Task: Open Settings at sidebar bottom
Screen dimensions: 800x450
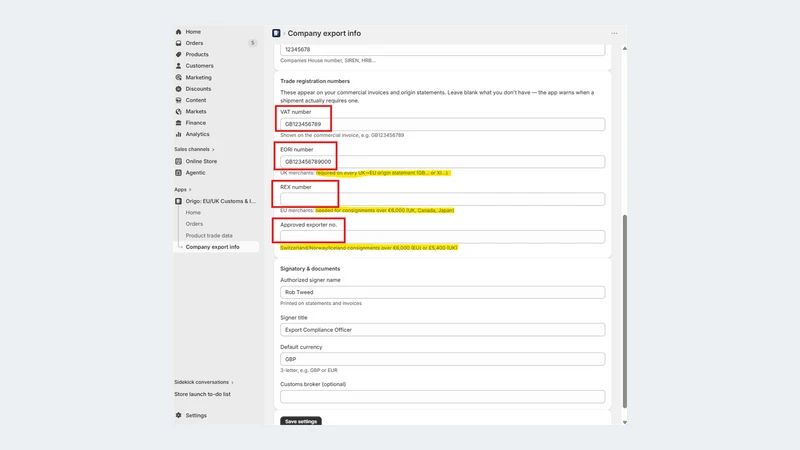Action: pos(196,415)
